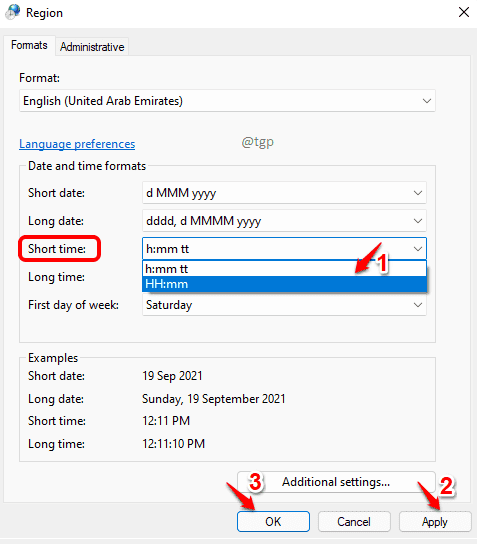
Task: Click the Region globe icon in title bar
Action: tap(13, 12)
